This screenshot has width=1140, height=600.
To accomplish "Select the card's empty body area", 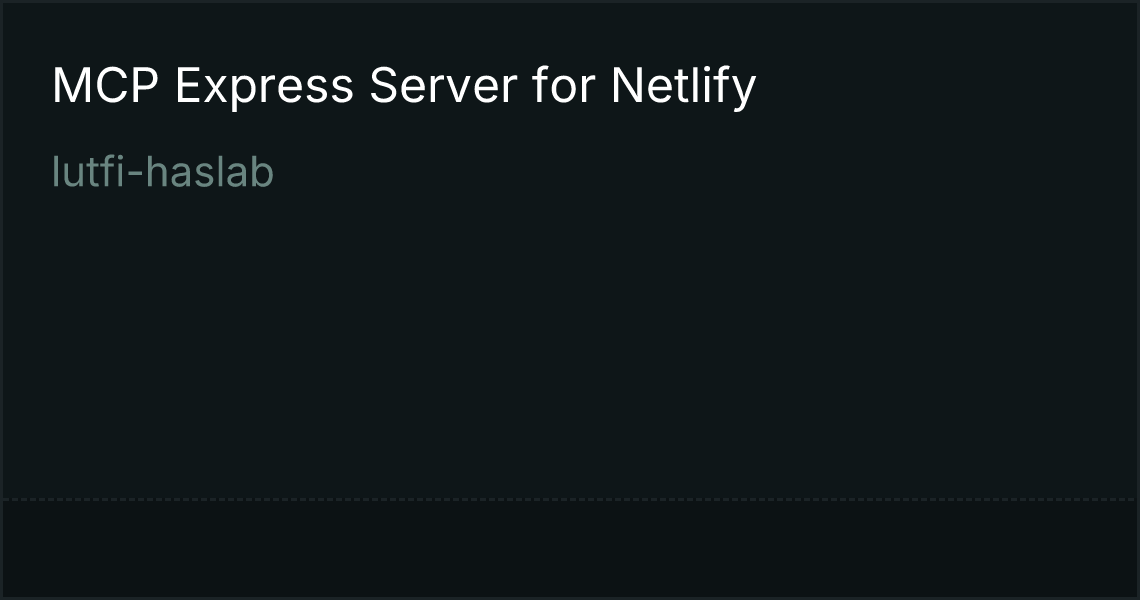I will click(x=570, y=342).
